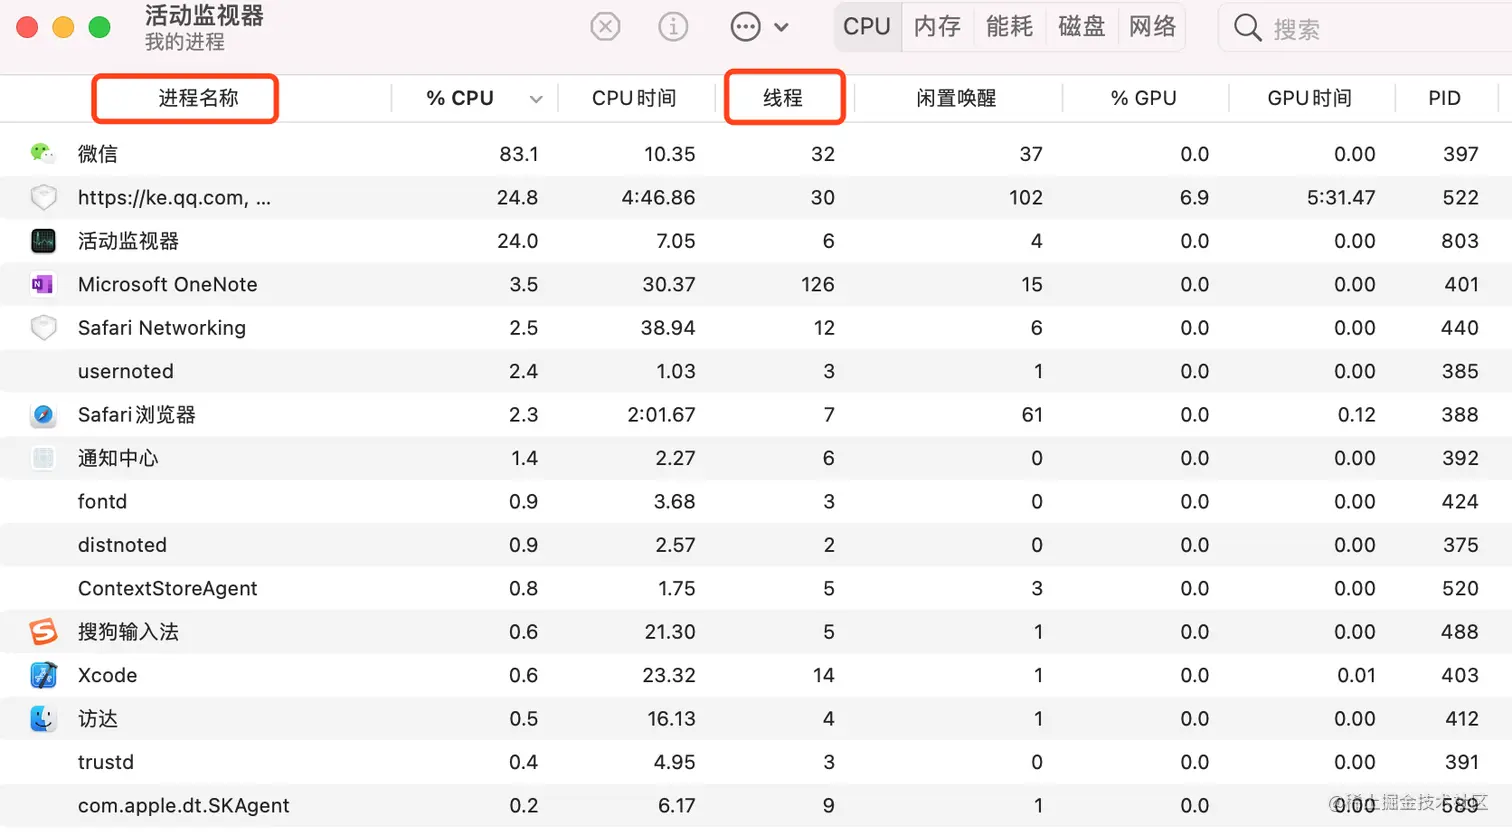
Task: Select the ContextStoreAgent process row
Action: tap(756, 588)
